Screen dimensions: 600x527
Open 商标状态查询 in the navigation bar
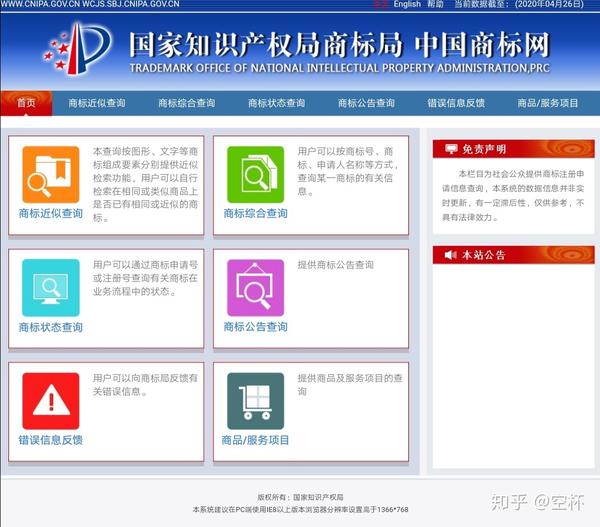click(x=277, y=103)
